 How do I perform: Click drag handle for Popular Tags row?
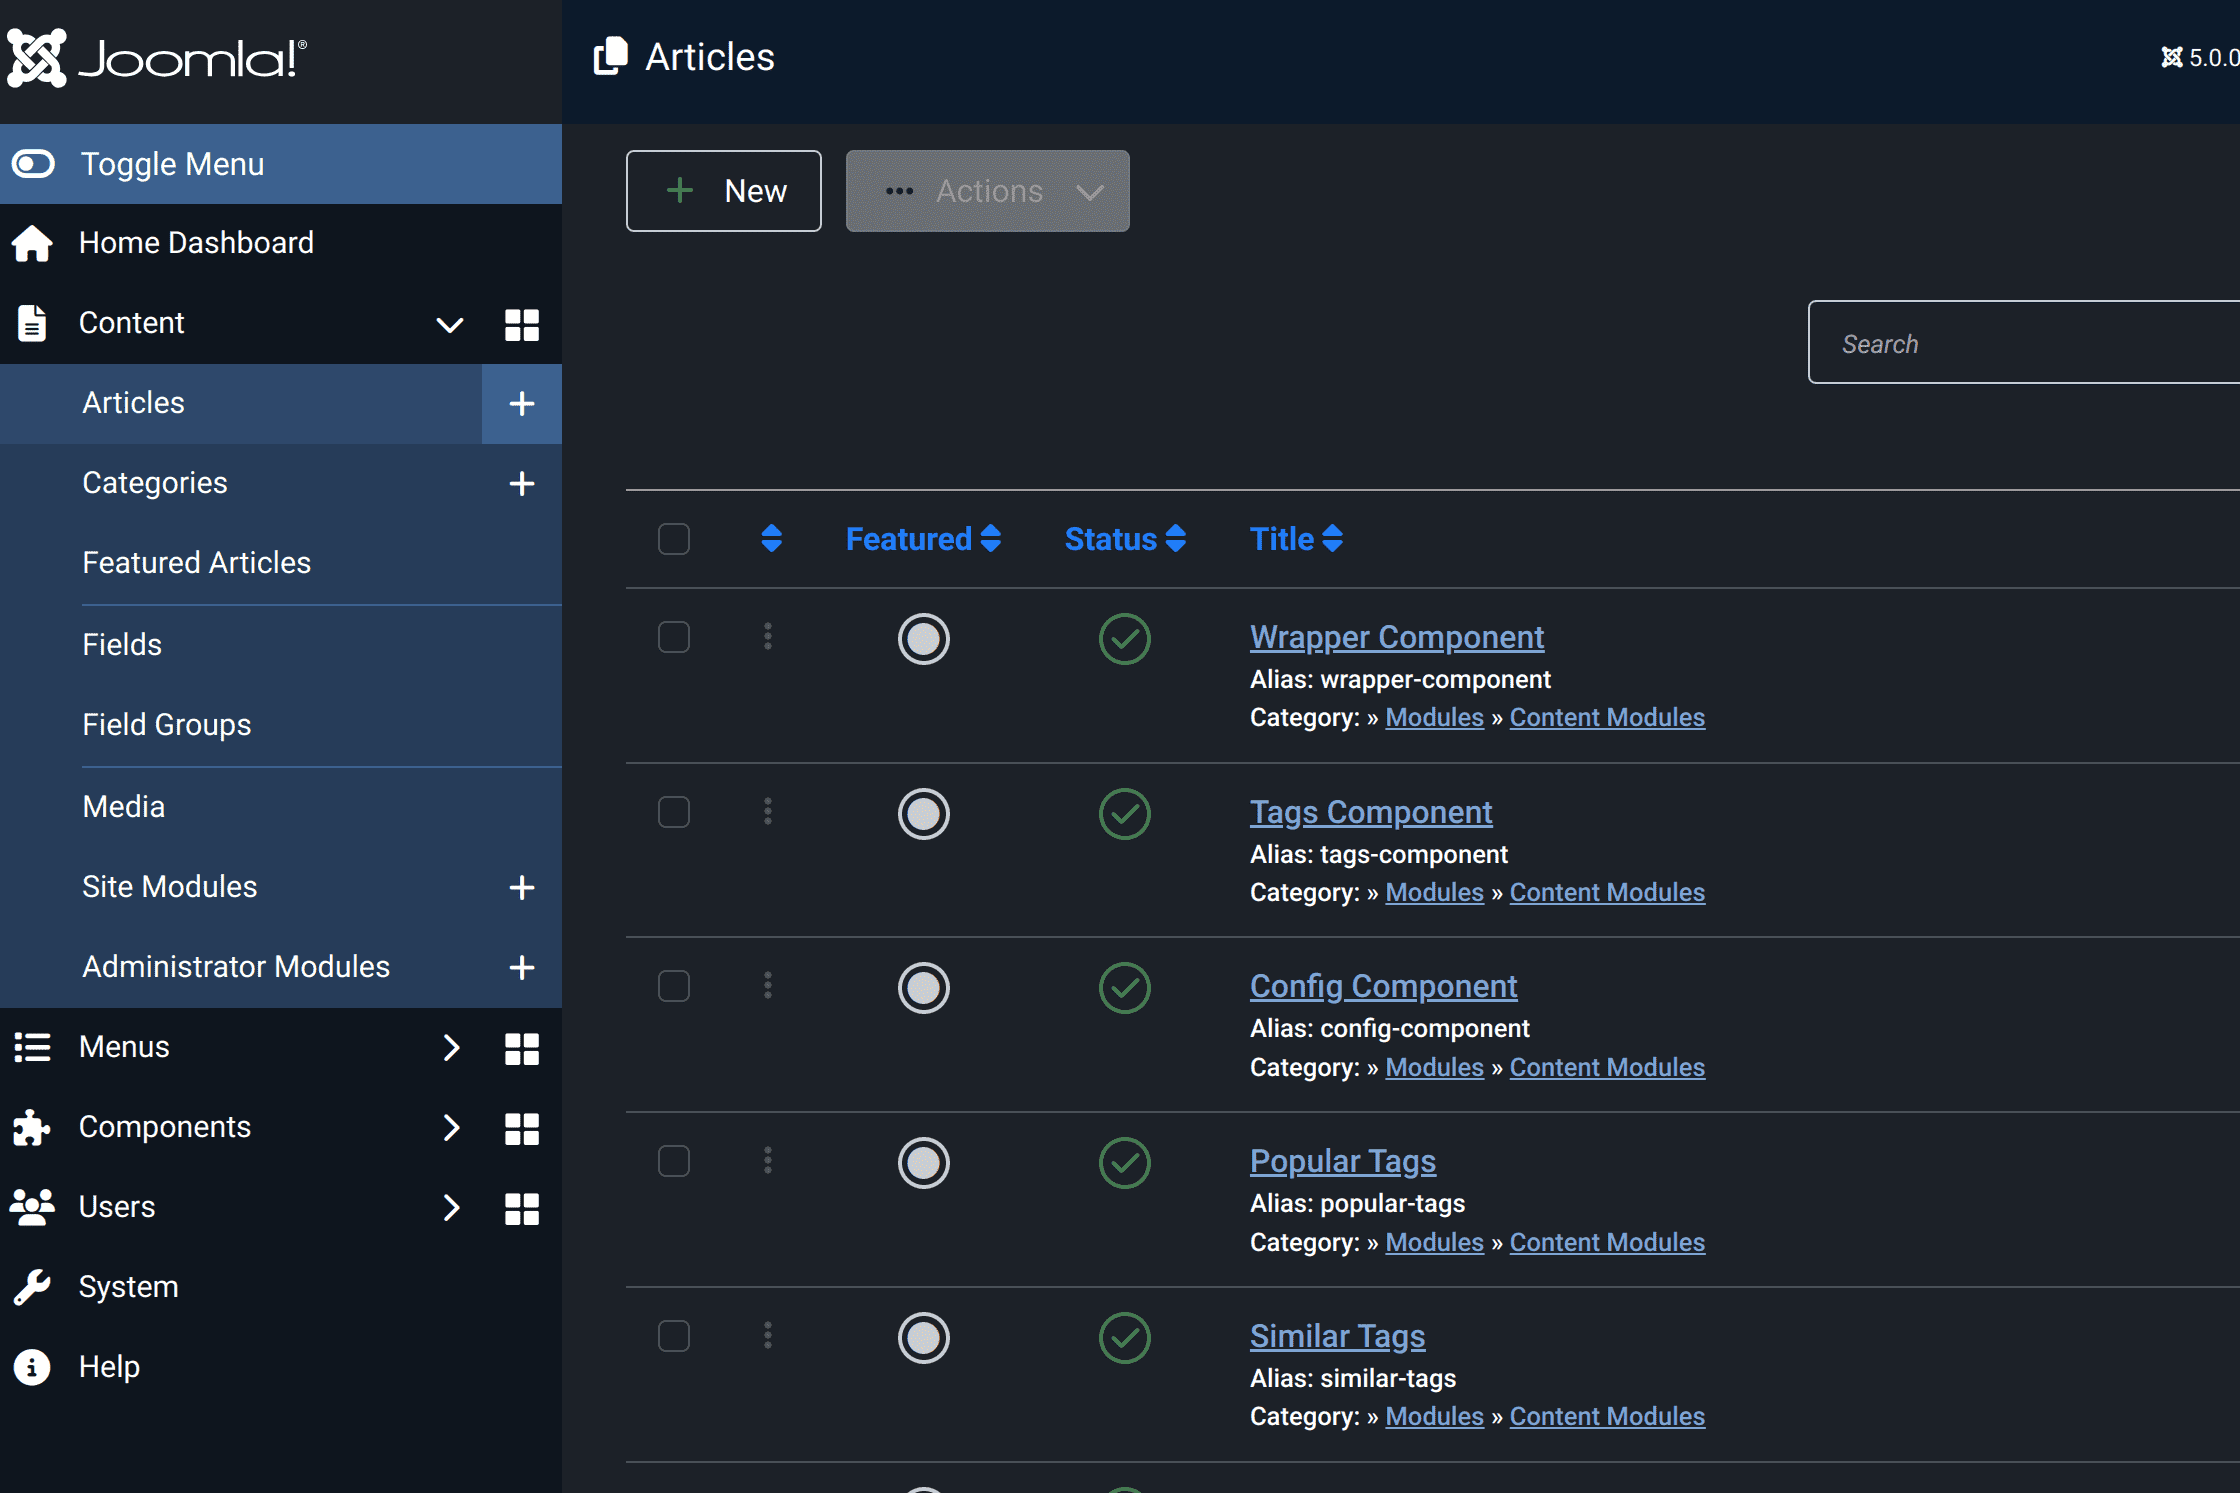[x=768, y=1161]
